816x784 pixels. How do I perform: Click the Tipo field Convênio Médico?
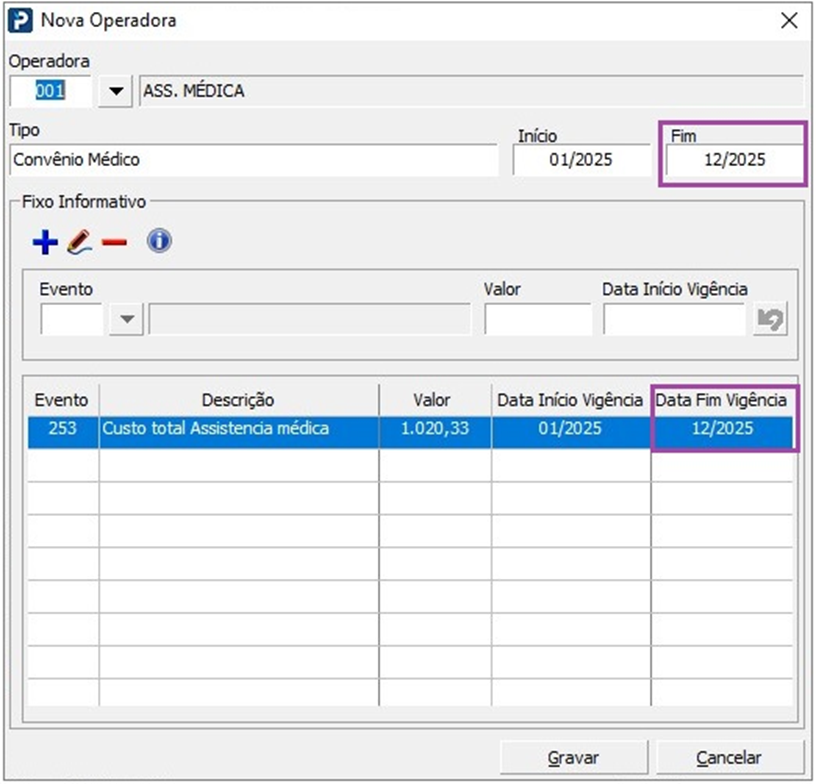[x=253, y=160]
